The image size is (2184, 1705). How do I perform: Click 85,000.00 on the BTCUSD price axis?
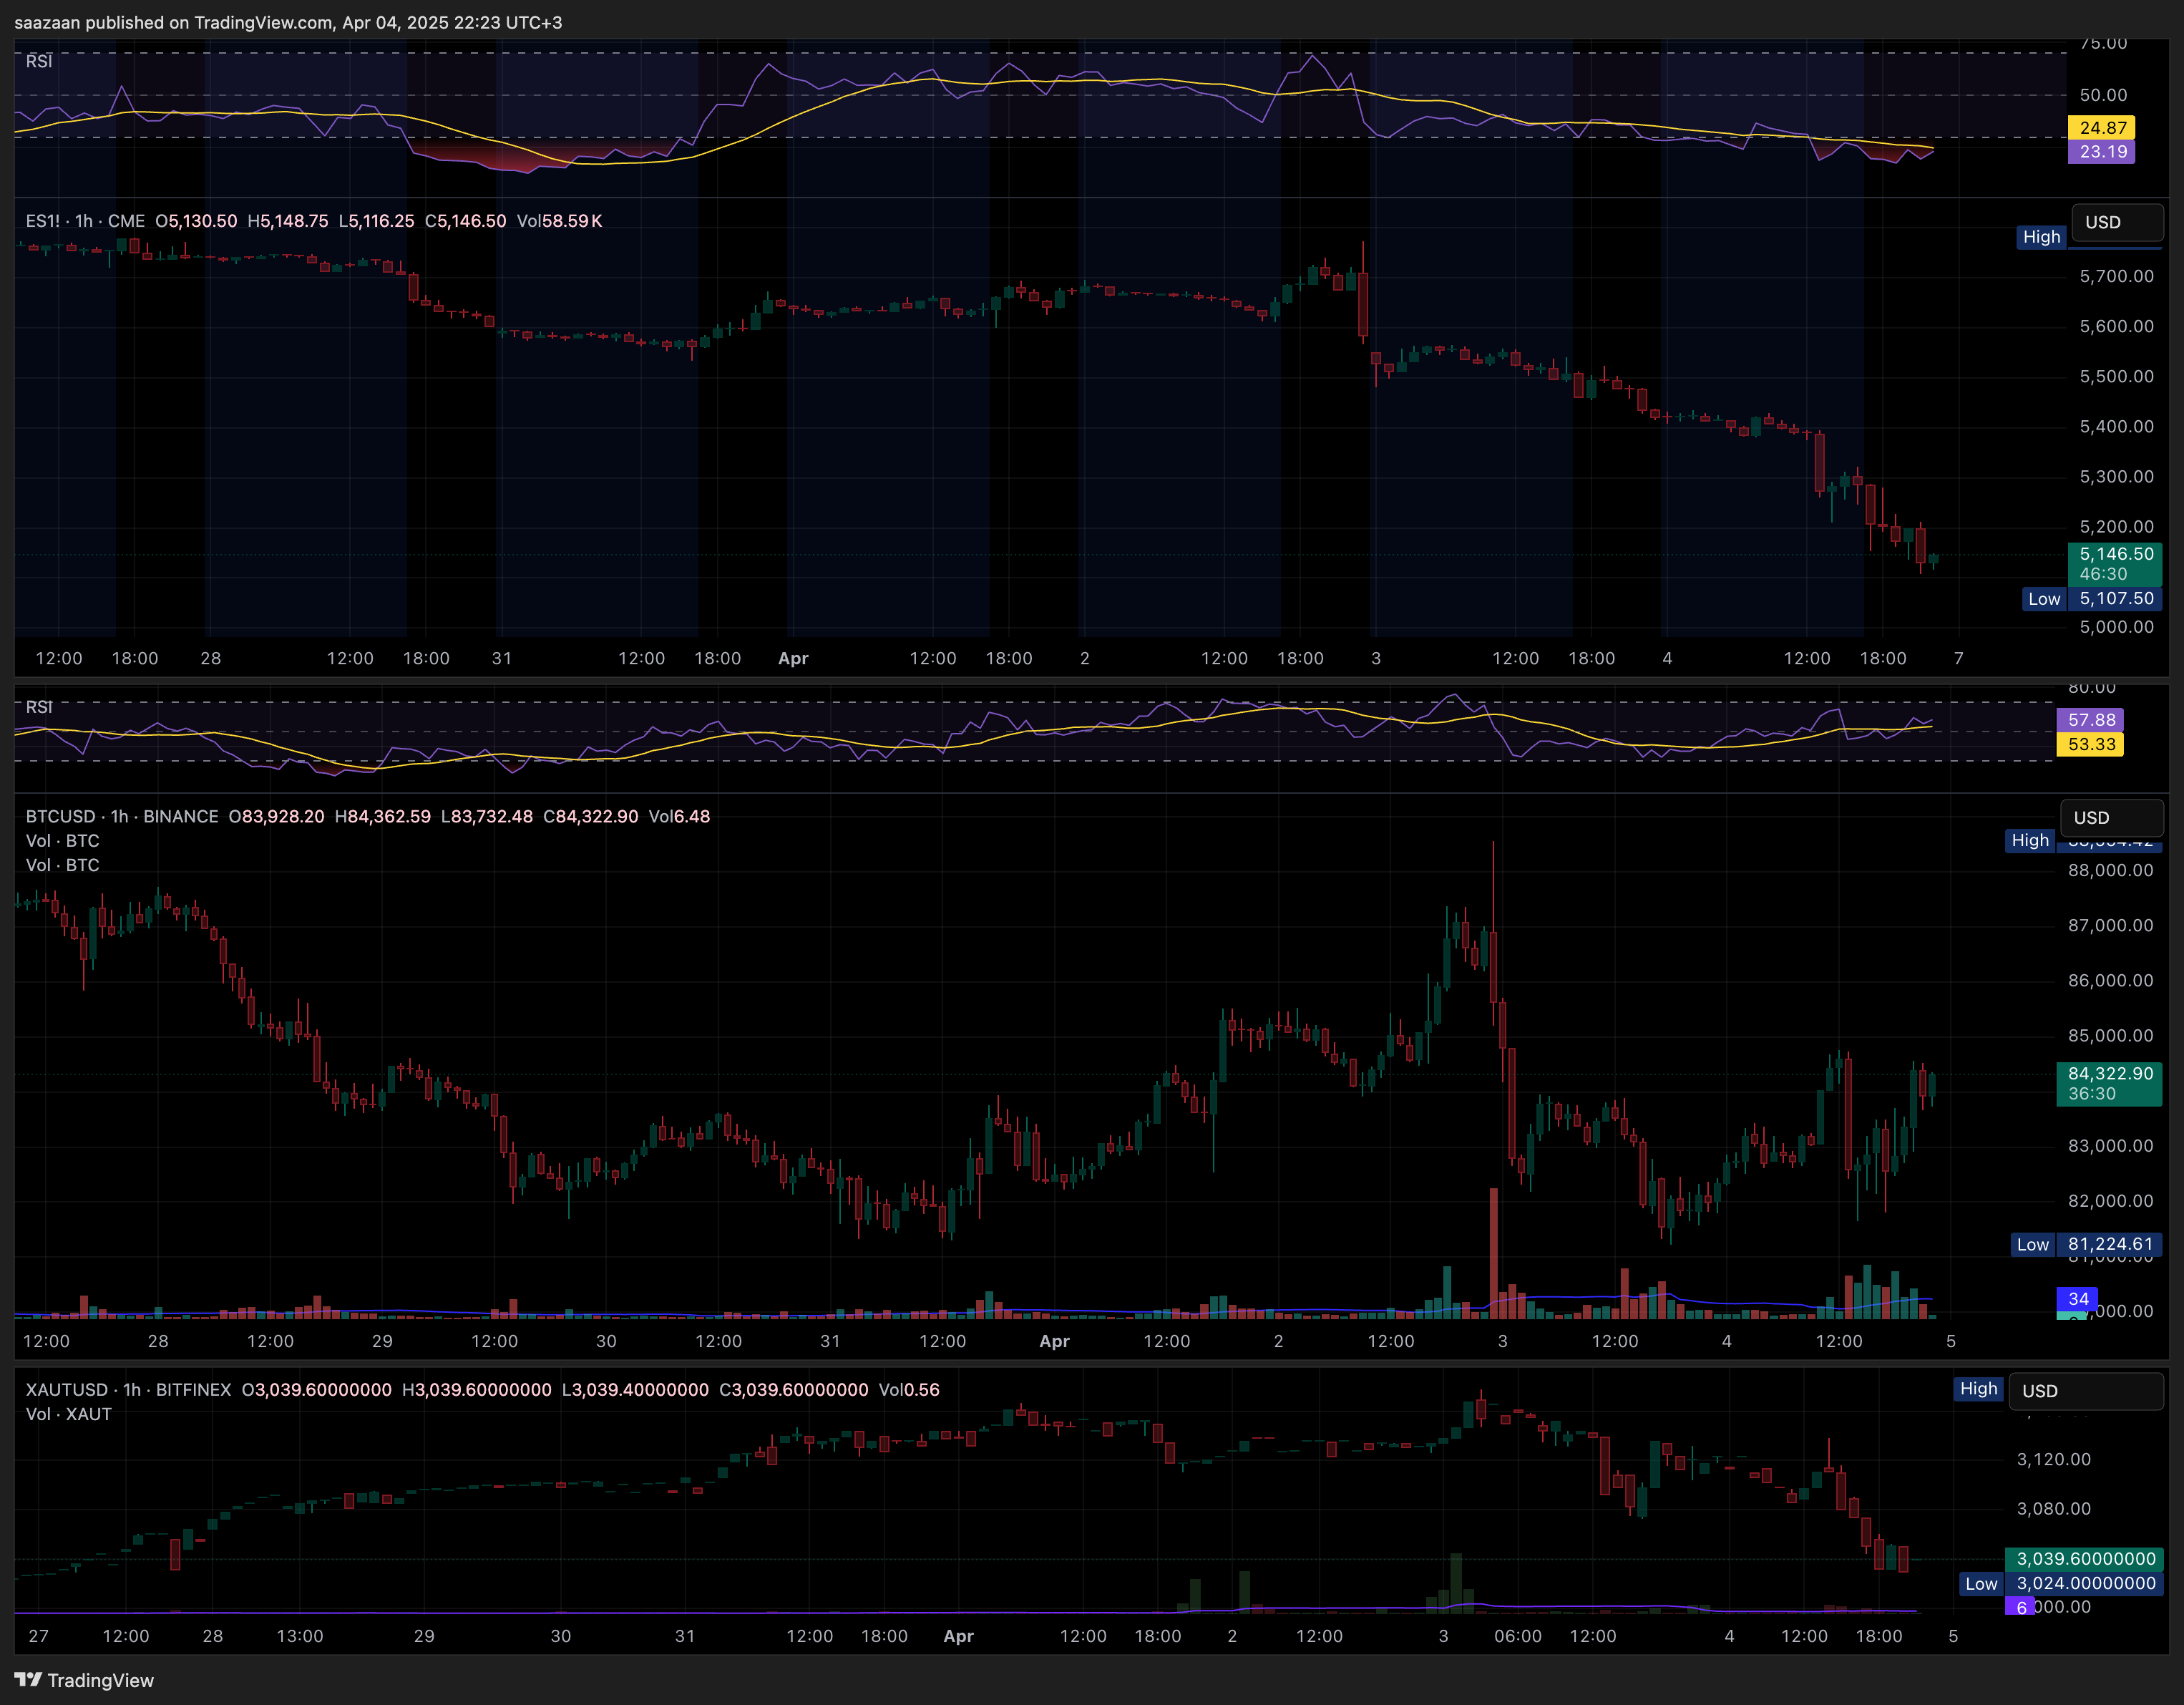tap(2110, 1035)
